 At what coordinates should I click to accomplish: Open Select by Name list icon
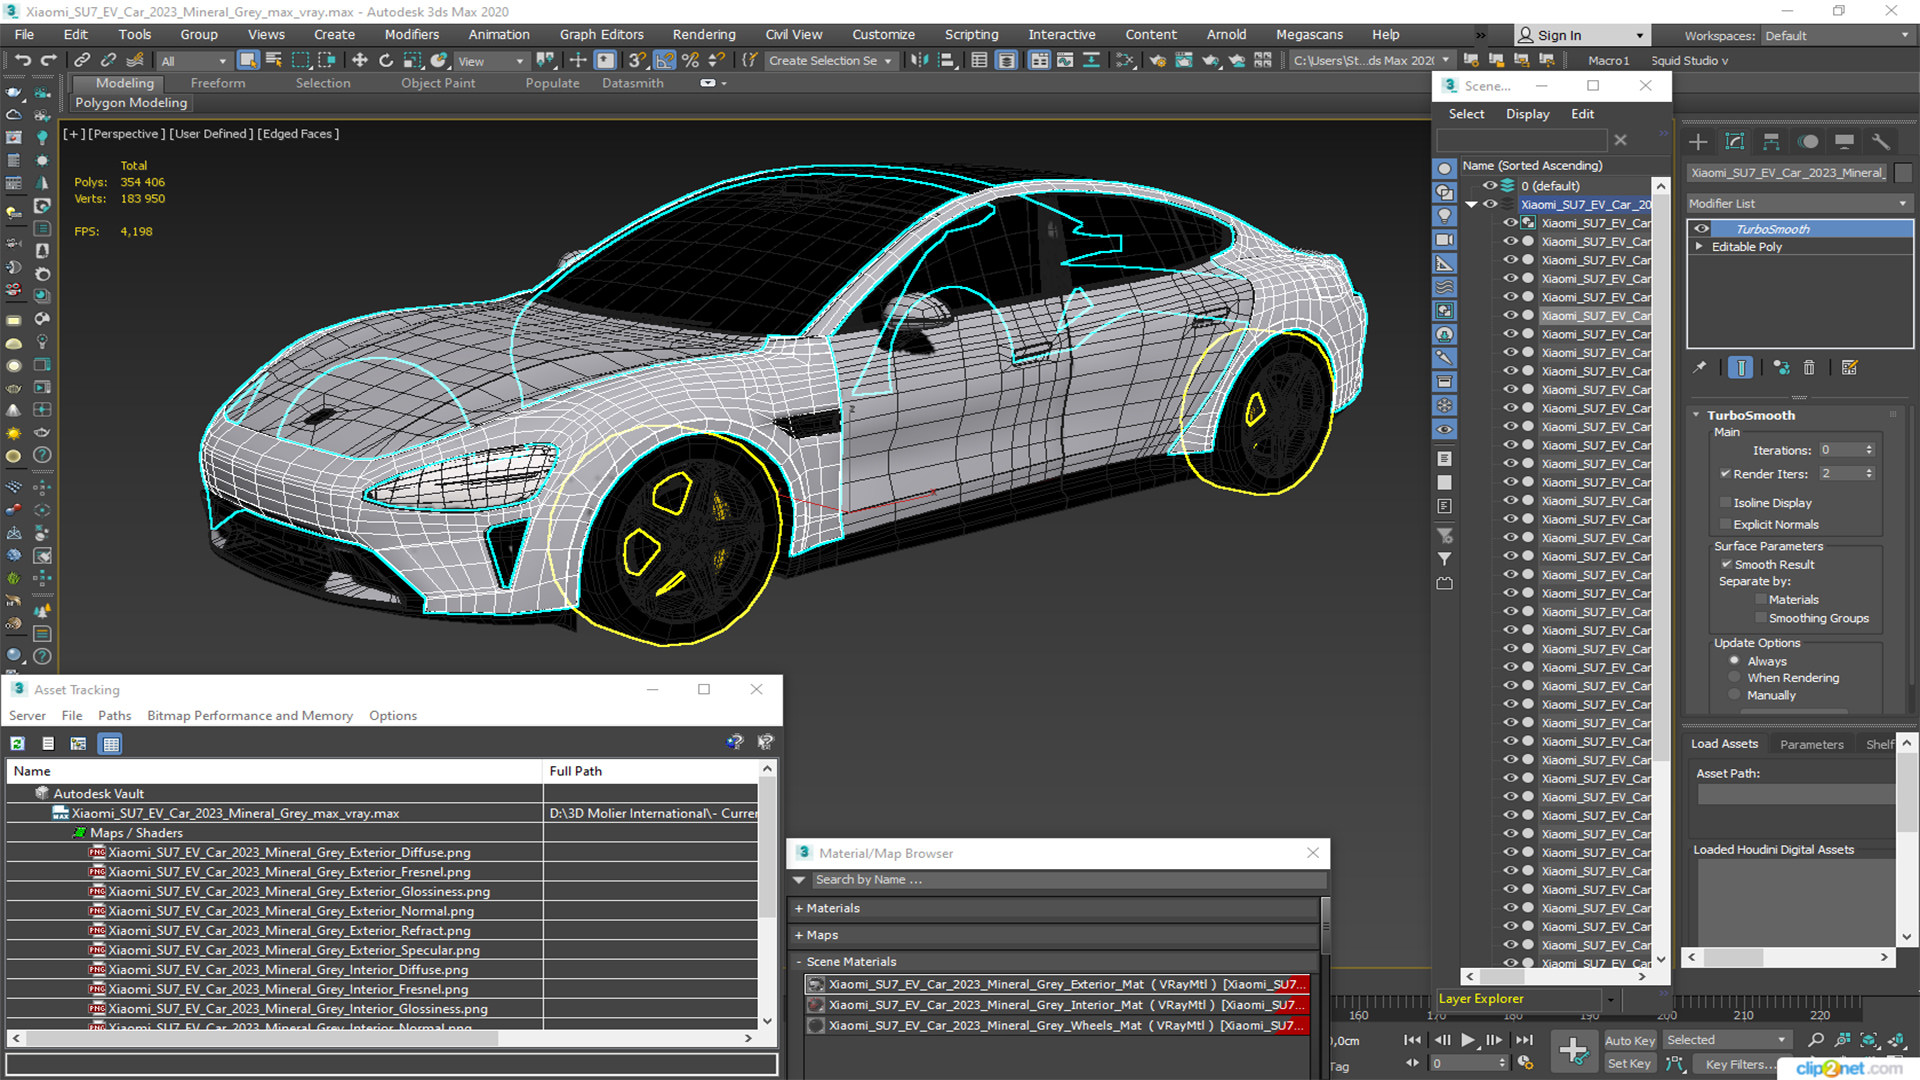point(274,60)
